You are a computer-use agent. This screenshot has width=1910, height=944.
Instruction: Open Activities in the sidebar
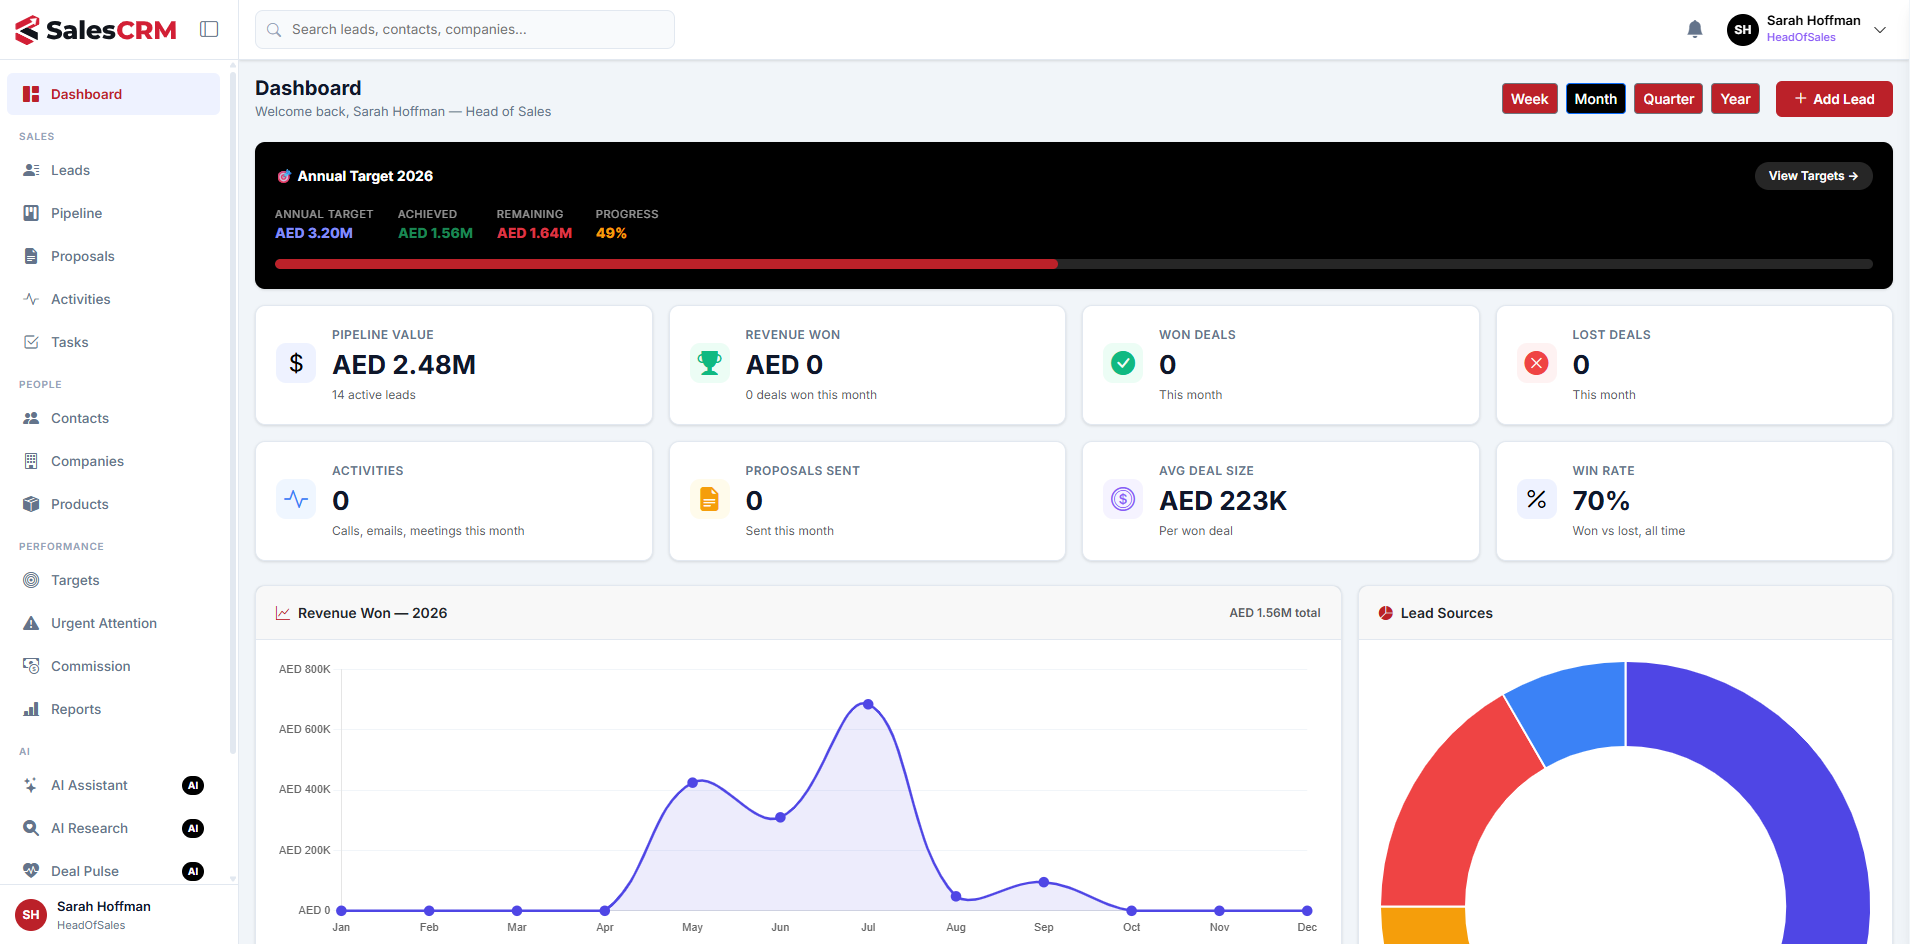113,299
